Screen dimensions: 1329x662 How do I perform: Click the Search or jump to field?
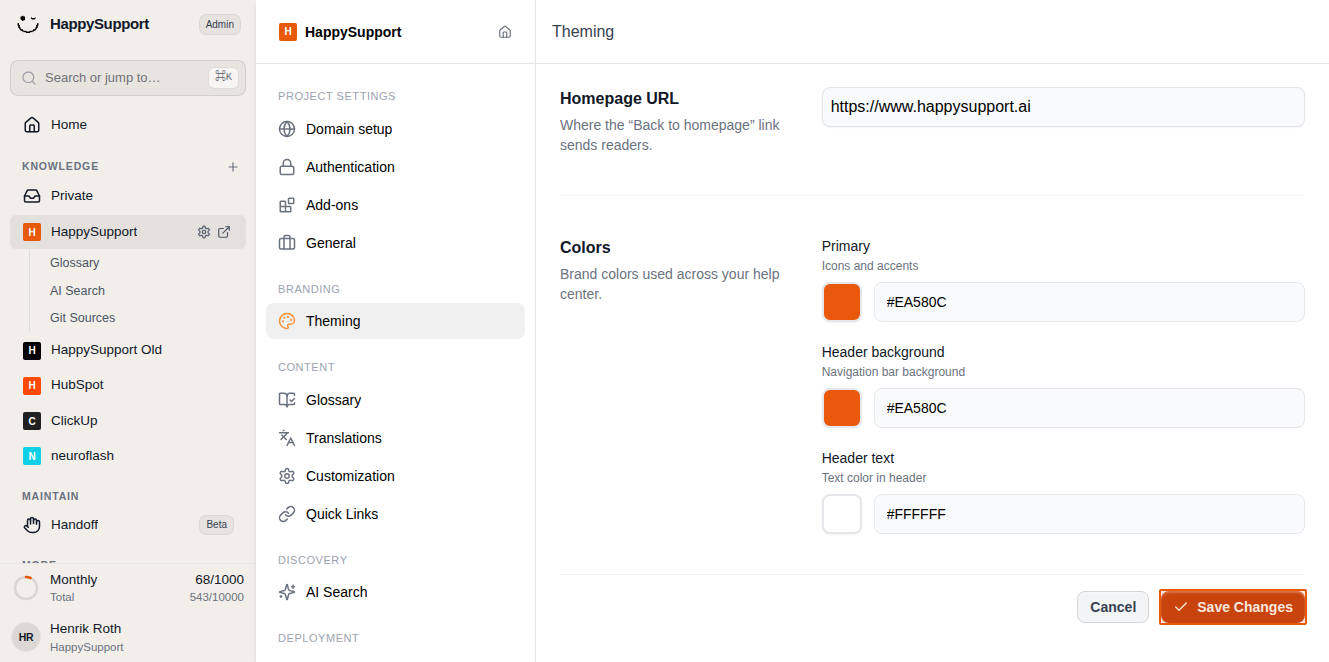[128, 78]
